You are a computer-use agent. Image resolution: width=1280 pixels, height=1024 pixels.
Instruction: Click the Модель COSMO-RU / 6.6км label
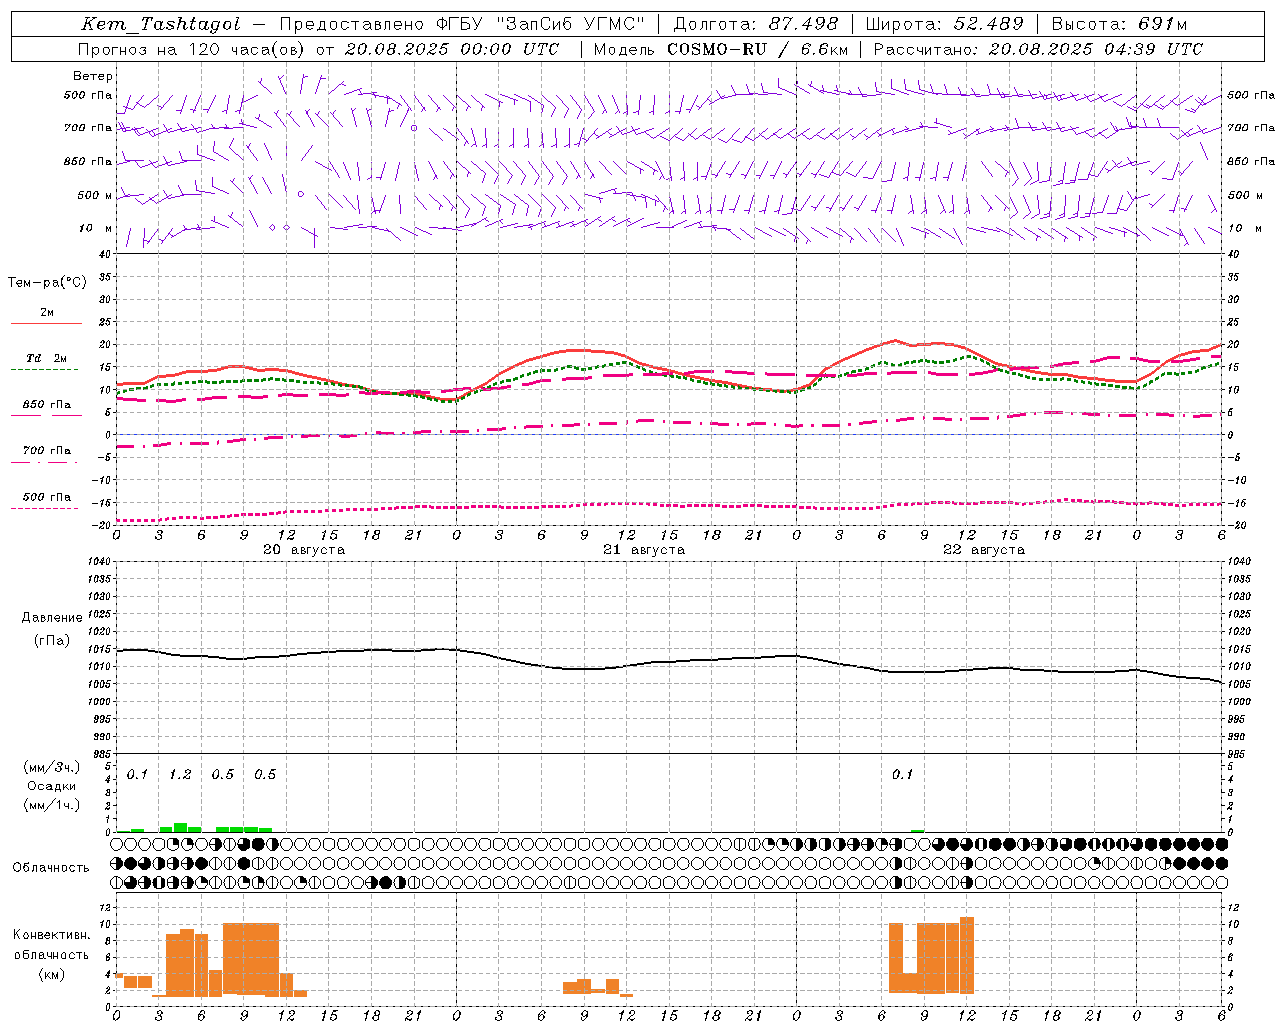(x=721, y=49)
